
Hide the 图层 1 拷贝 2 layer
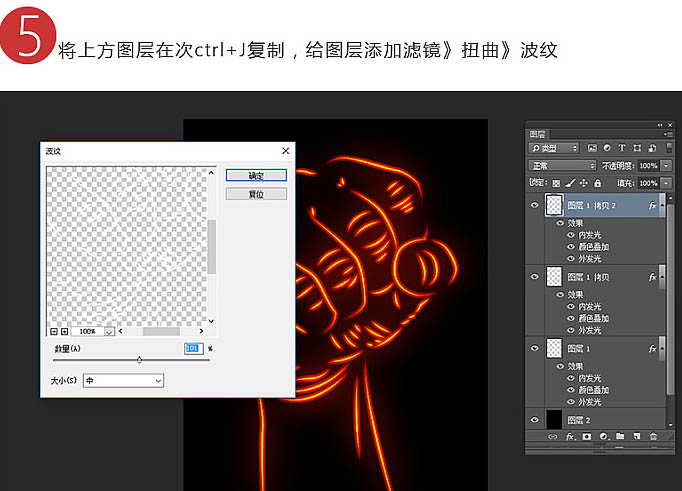(535, 206)
